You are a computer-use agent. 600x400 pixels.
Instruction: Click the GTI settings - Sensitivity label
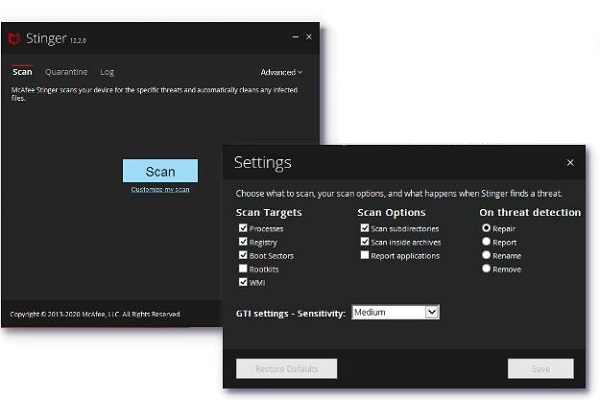click(x=290, y=313)
